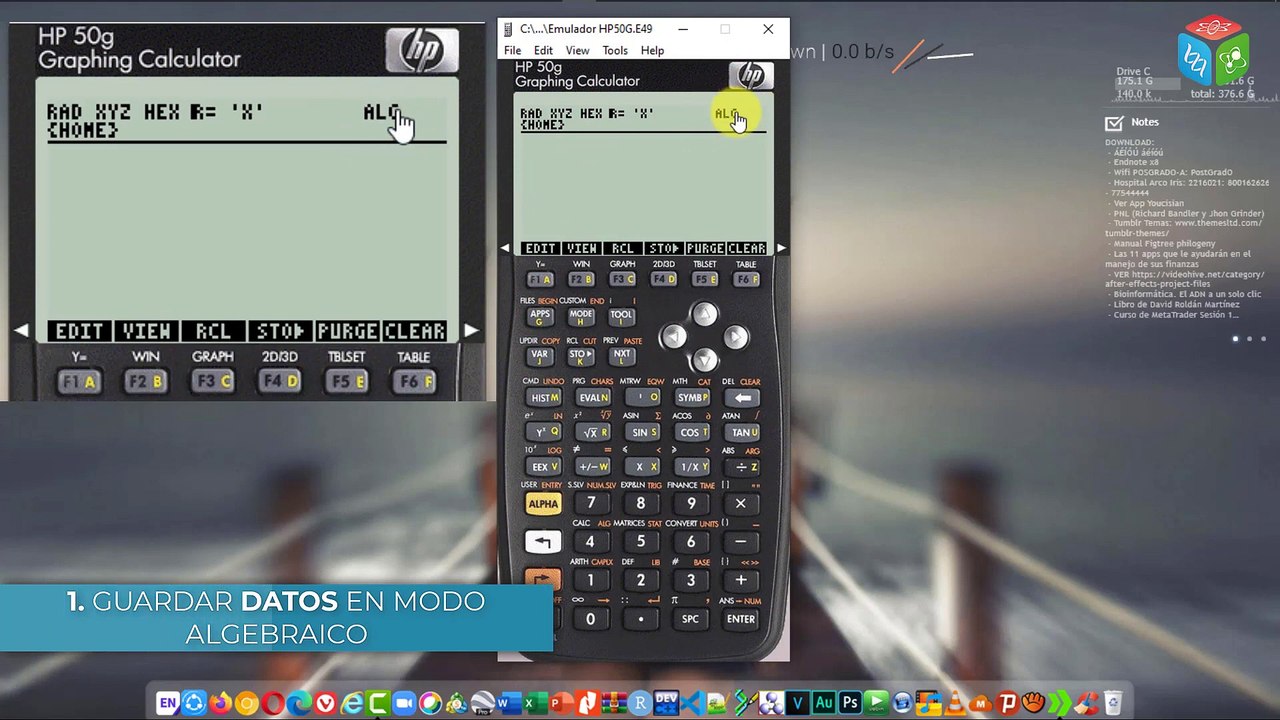Open the Tools menu in emulator window

click(x=615, y=51)
